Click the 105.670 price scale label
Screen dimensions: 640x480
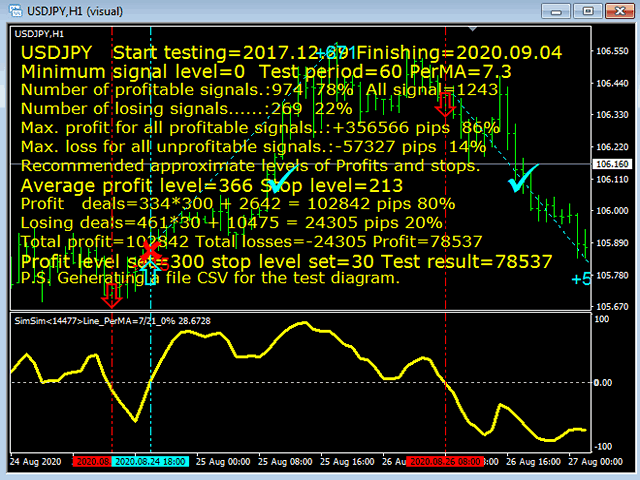pyautogui.click(x=612, y=307)
